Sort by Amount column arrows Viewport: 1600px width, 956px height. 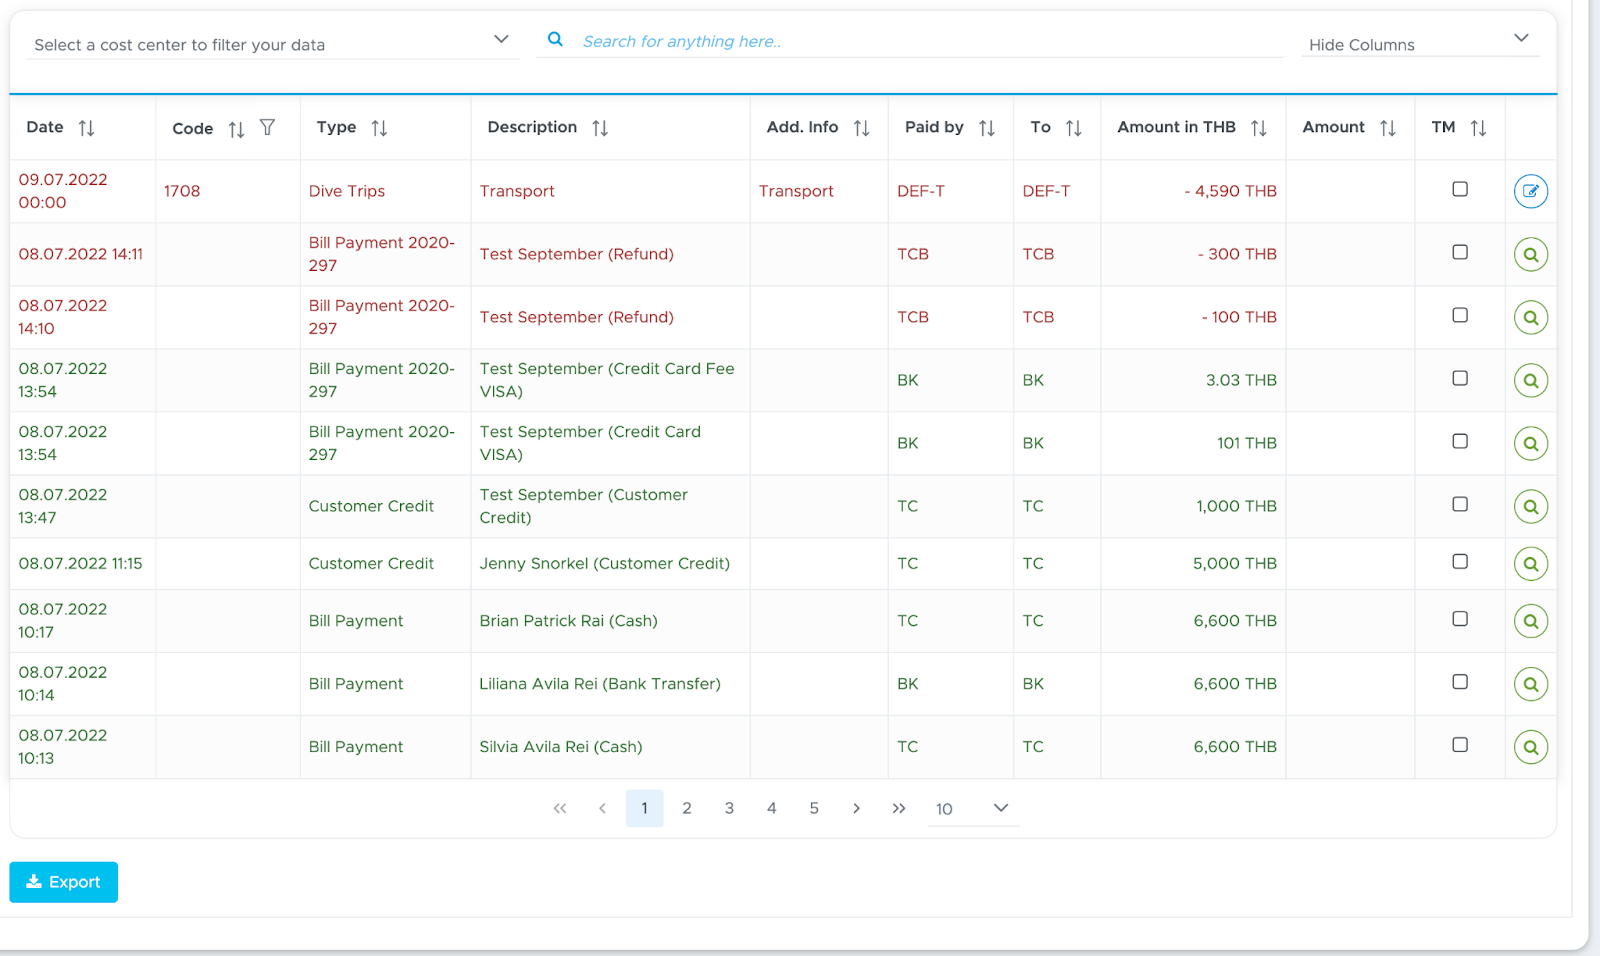[x=1388, y=128]
